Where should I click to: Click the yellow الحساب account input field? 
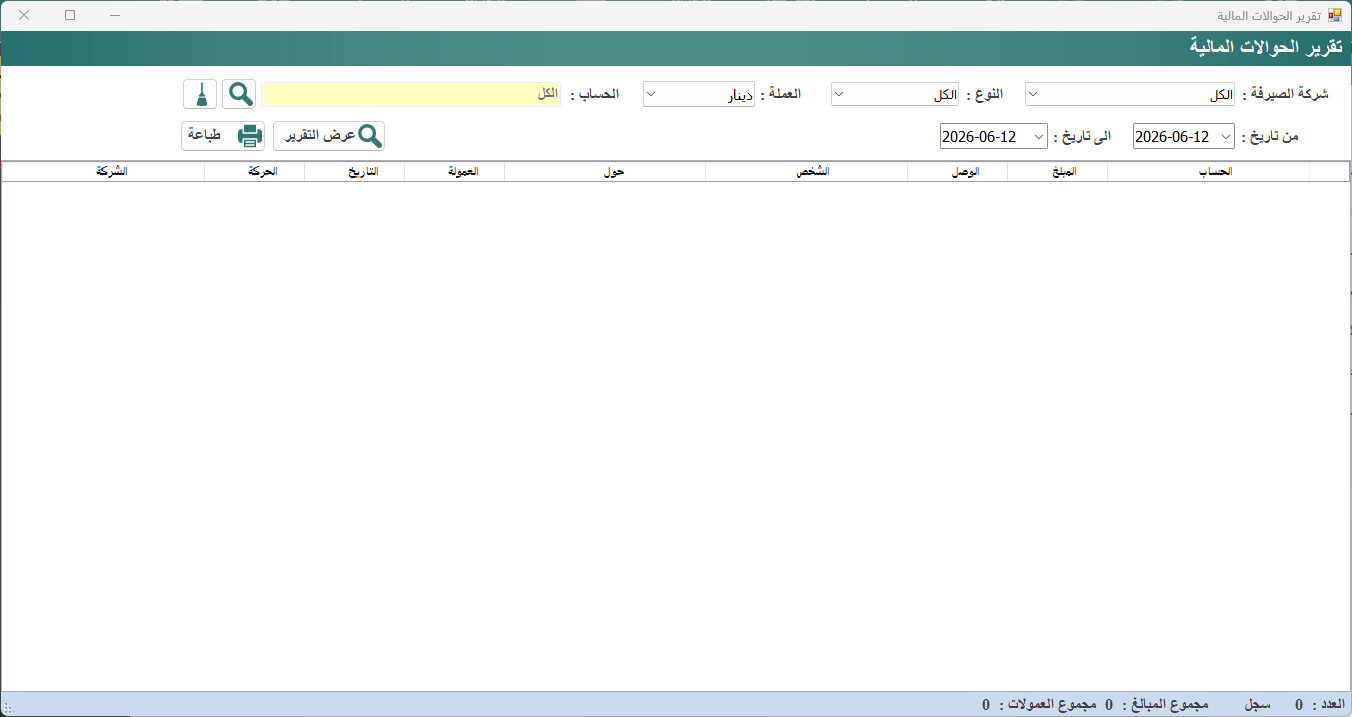pos(412,94)
